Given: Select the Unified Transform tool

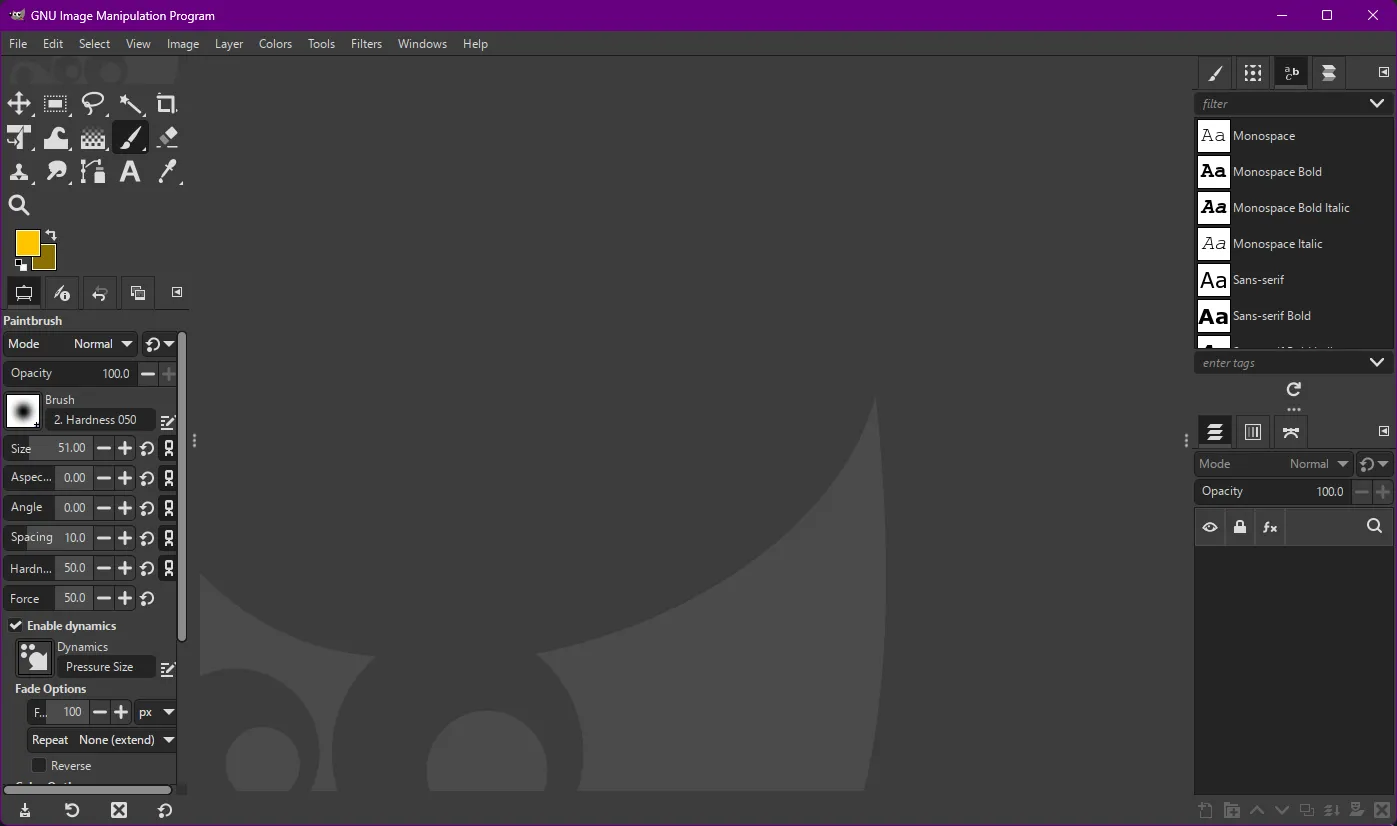Looking at the screenshot, I should [x=19, y=138].
